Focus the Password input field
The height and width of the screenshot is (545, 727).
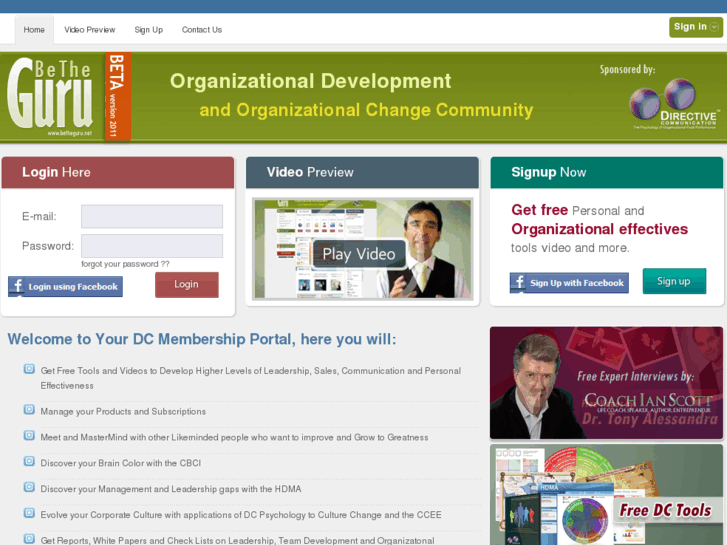tap(152, 246)
